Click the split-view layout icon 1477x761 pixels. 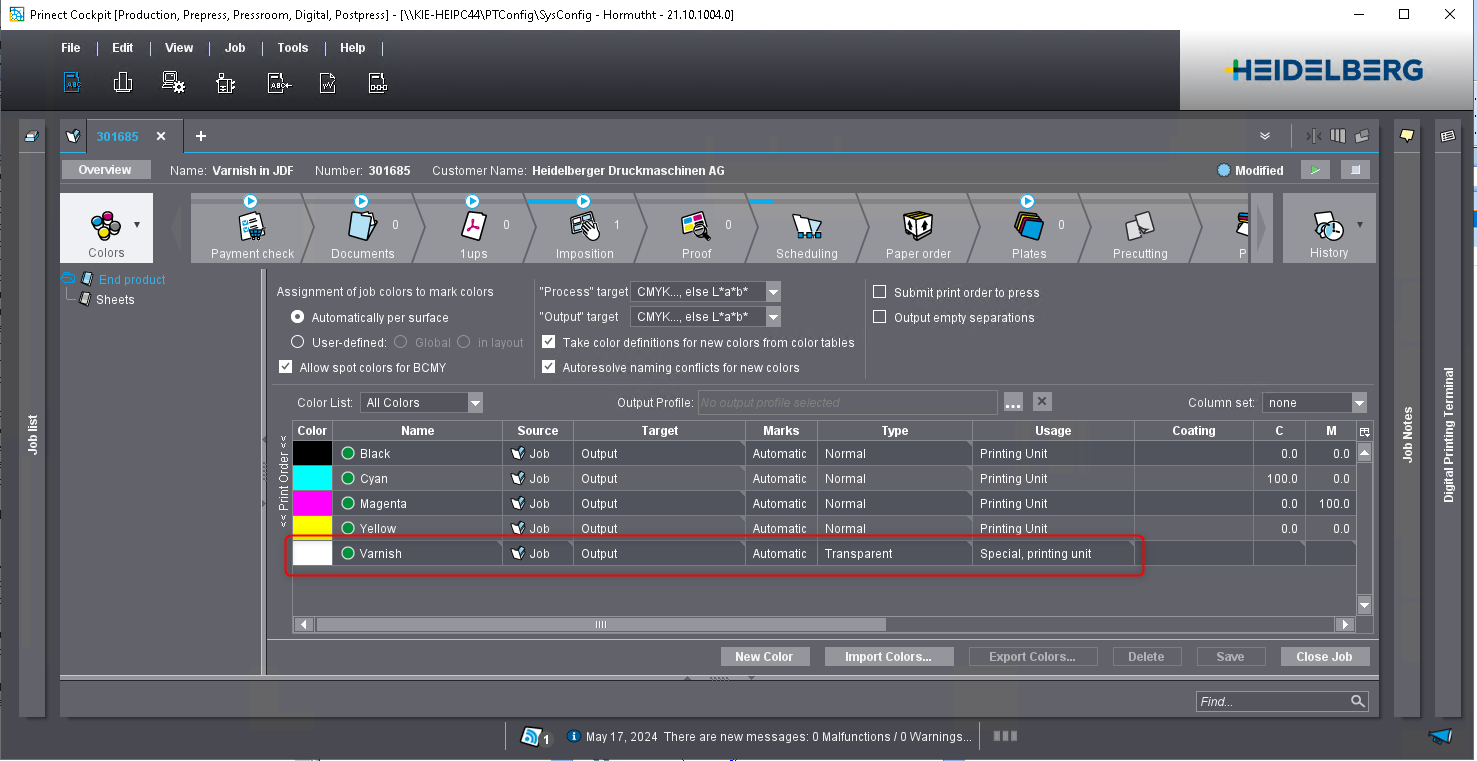(1313, 135)
